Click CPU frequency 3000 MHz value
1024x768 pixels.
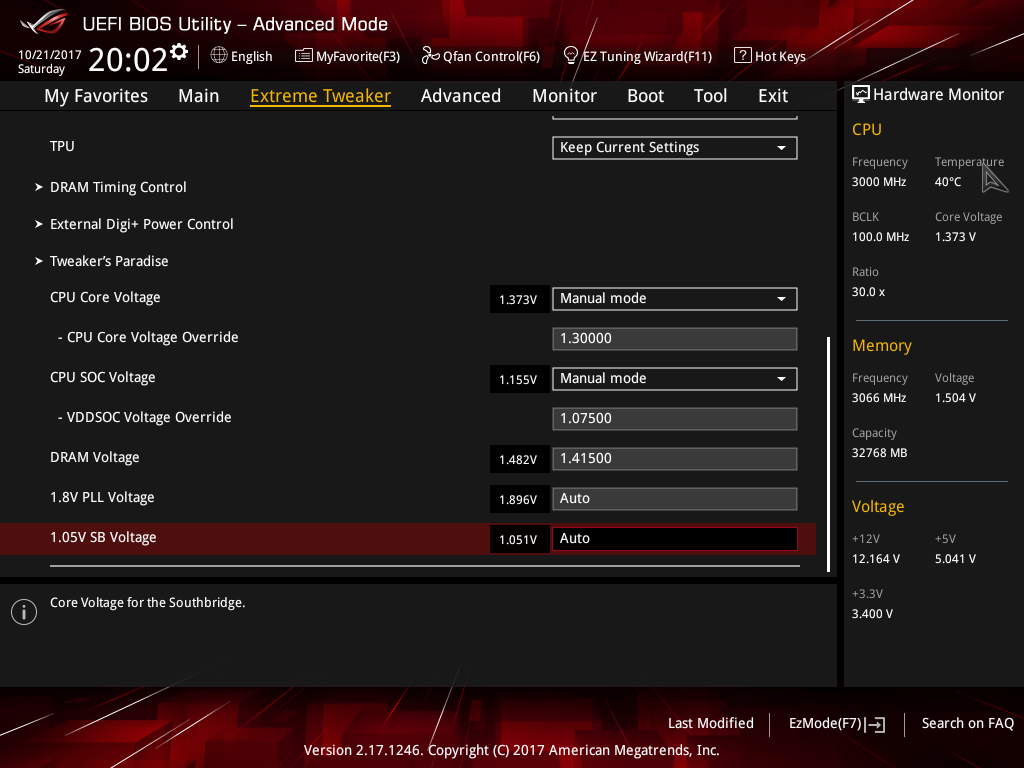[x=879, y=182]
